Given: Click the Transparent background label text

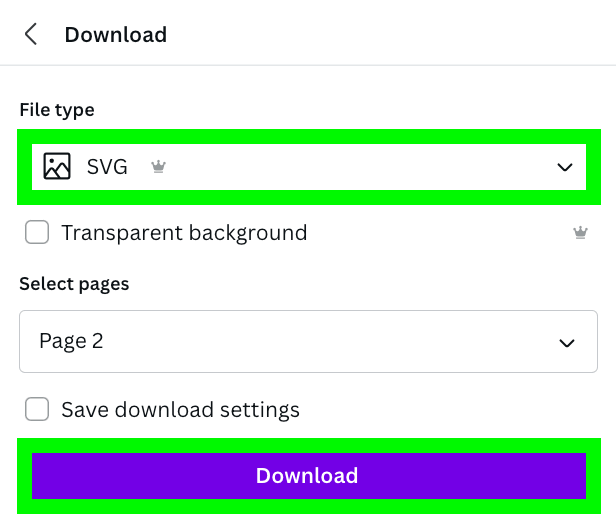Looking at the screenshot, I should tap(184, 233).
